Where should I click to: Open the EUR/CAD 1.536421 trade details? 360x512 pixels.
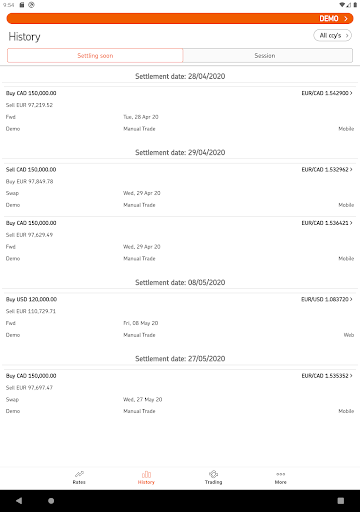click(x=327, y=223)
